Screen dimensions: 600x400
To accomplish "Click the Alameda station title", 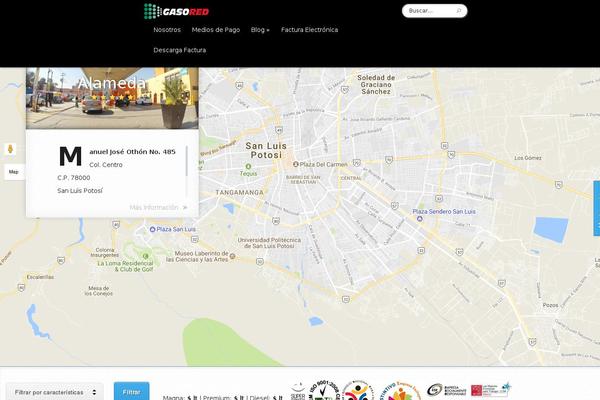I will tap(112, 83).
